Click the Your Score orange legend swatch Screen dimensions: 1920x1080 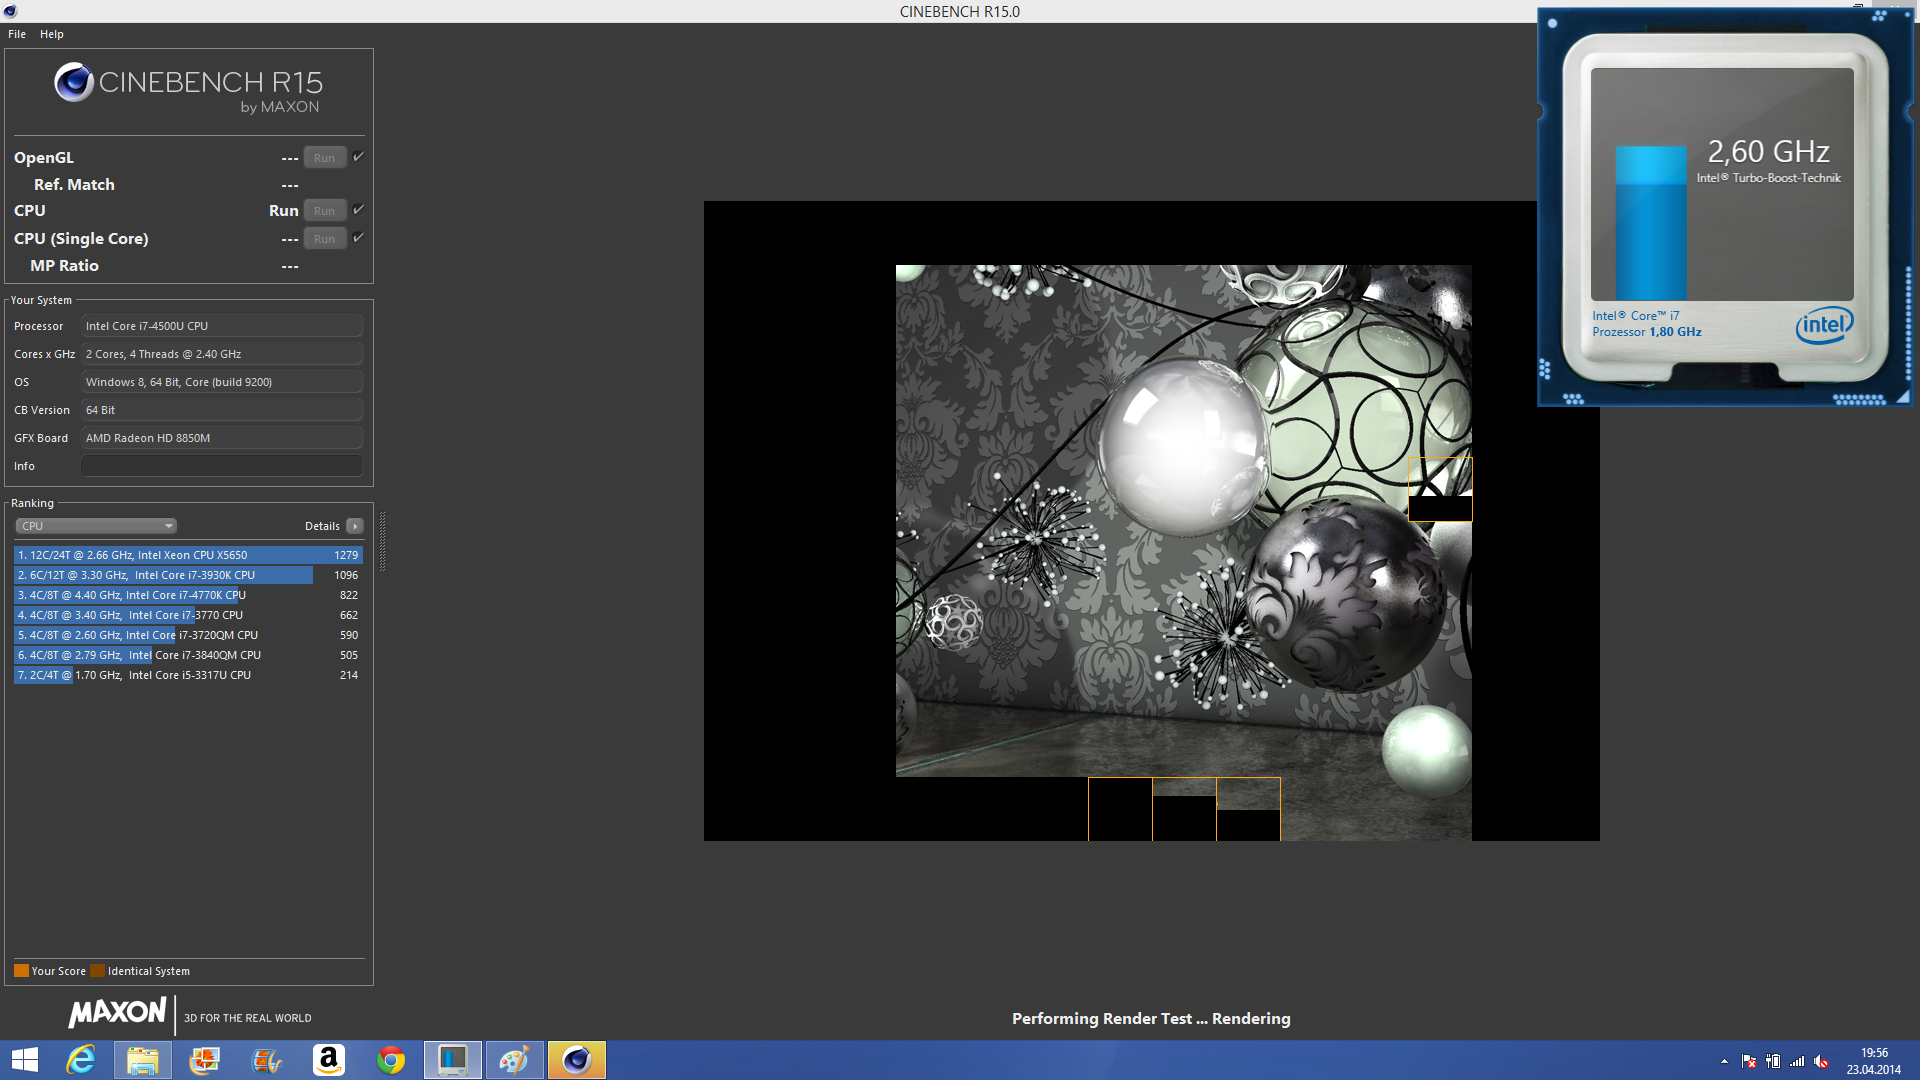[x=21, y=971]
